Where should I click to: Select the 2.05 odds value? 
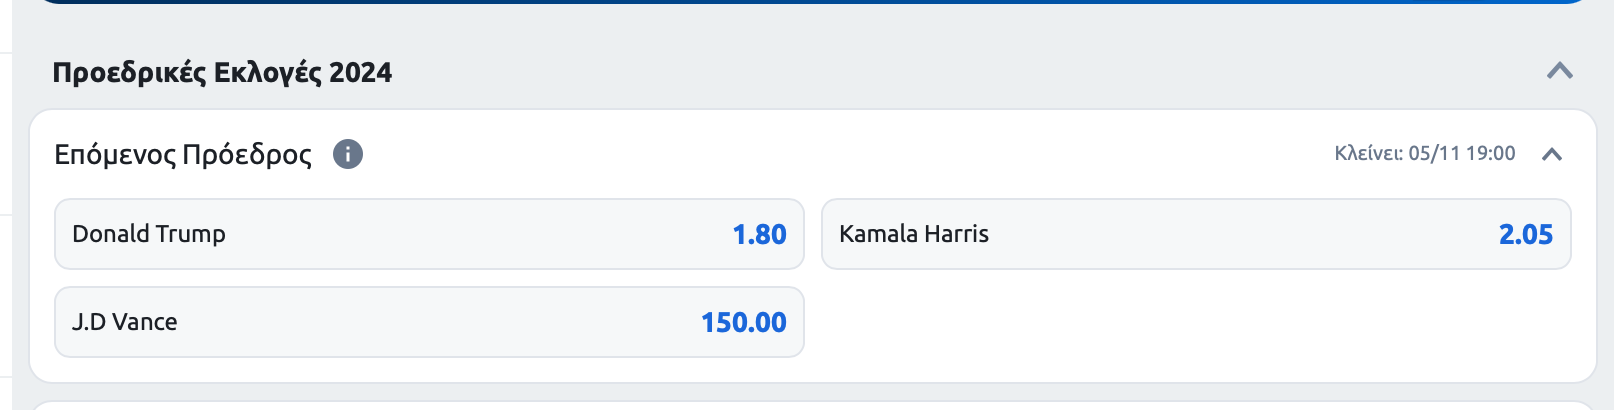pos(1525,234)
